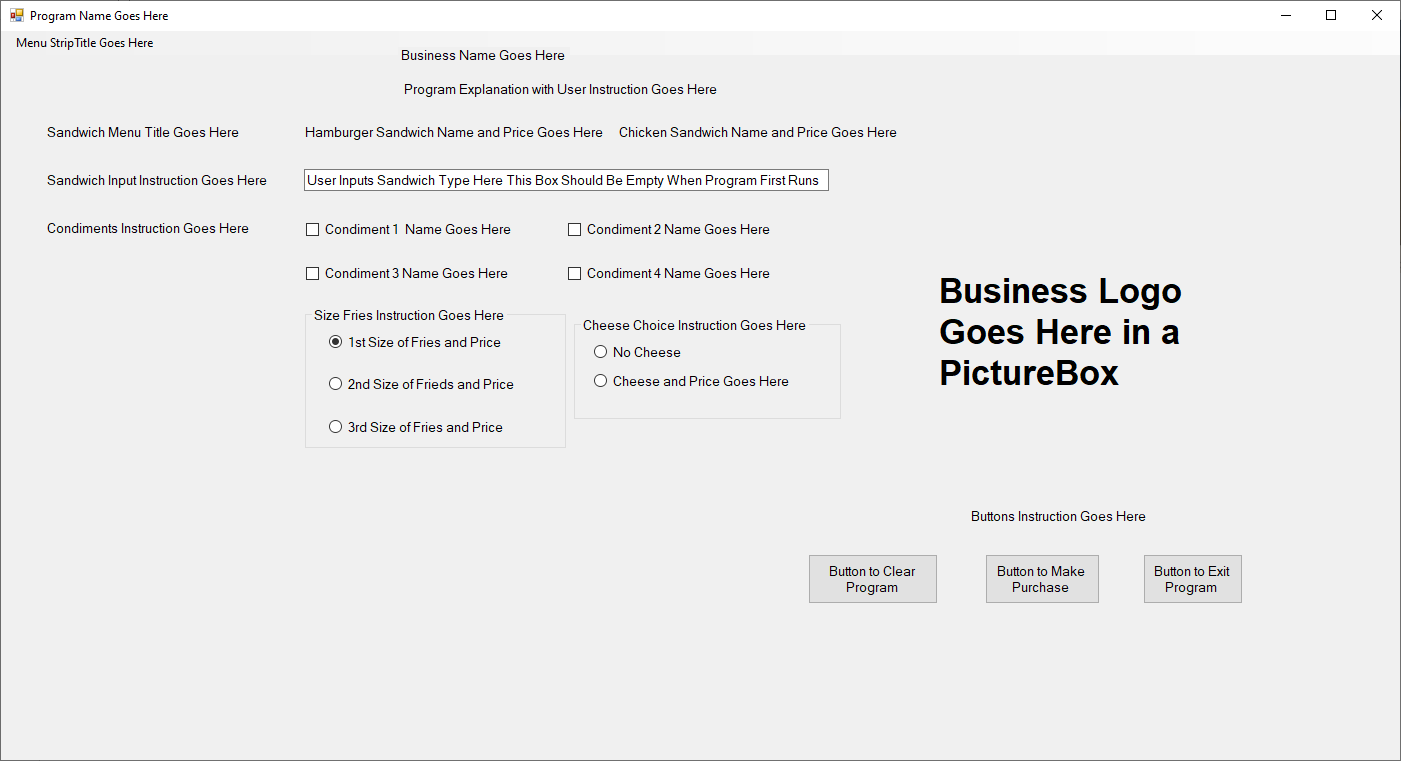Click the Button to Exit Program
Viewport: 1401px width, 761px height.
tap(1192, 578)
